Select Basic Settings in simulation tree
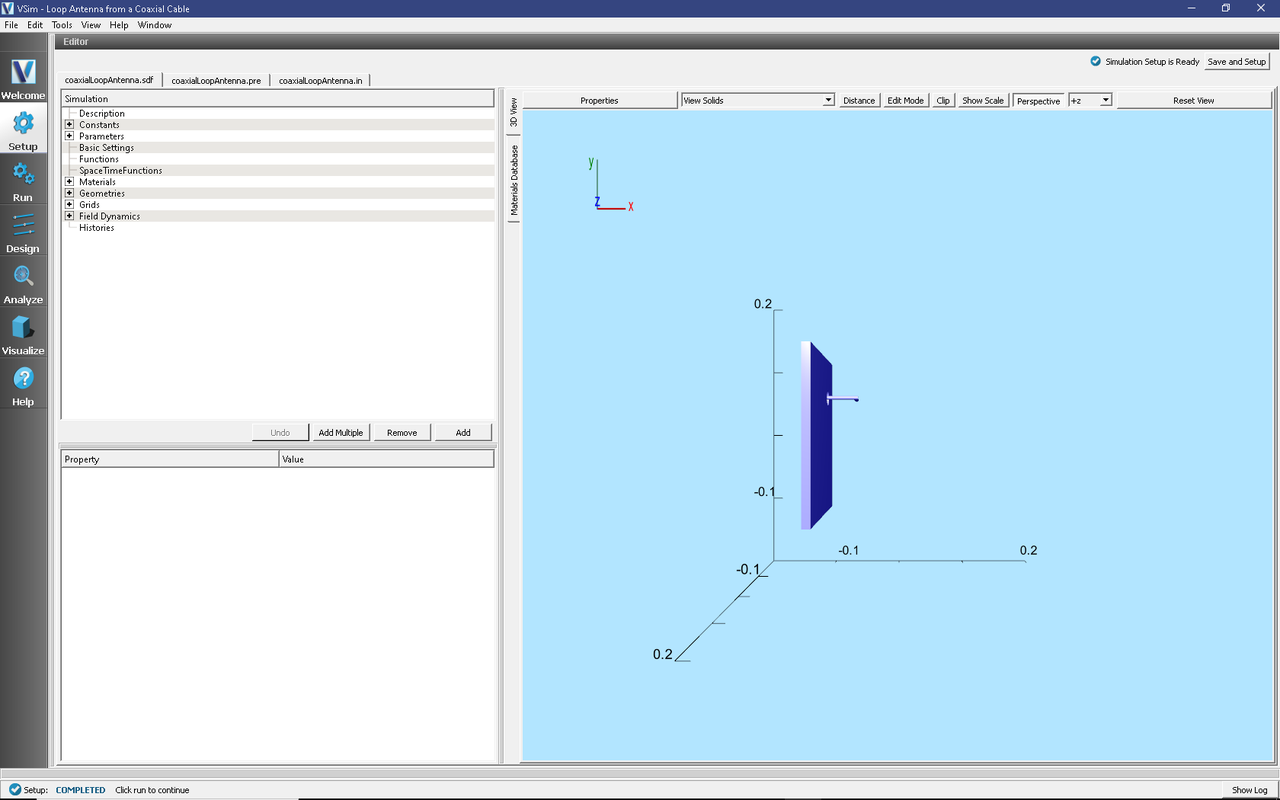The height and width of the screenshot is (800, 1280). (106, 148)
